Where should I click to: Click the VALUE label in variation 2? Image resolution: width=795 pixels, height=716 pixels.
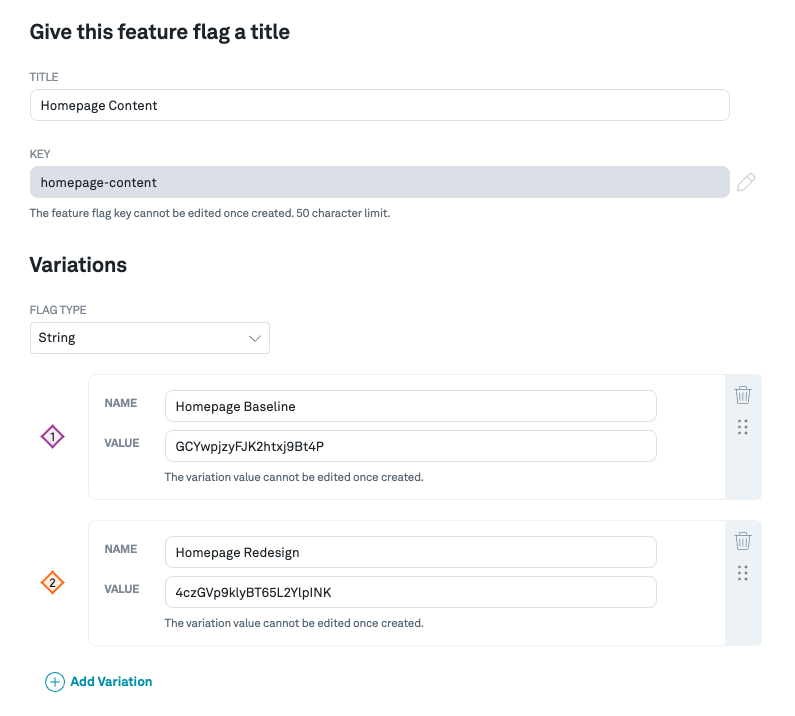(122, 589)
